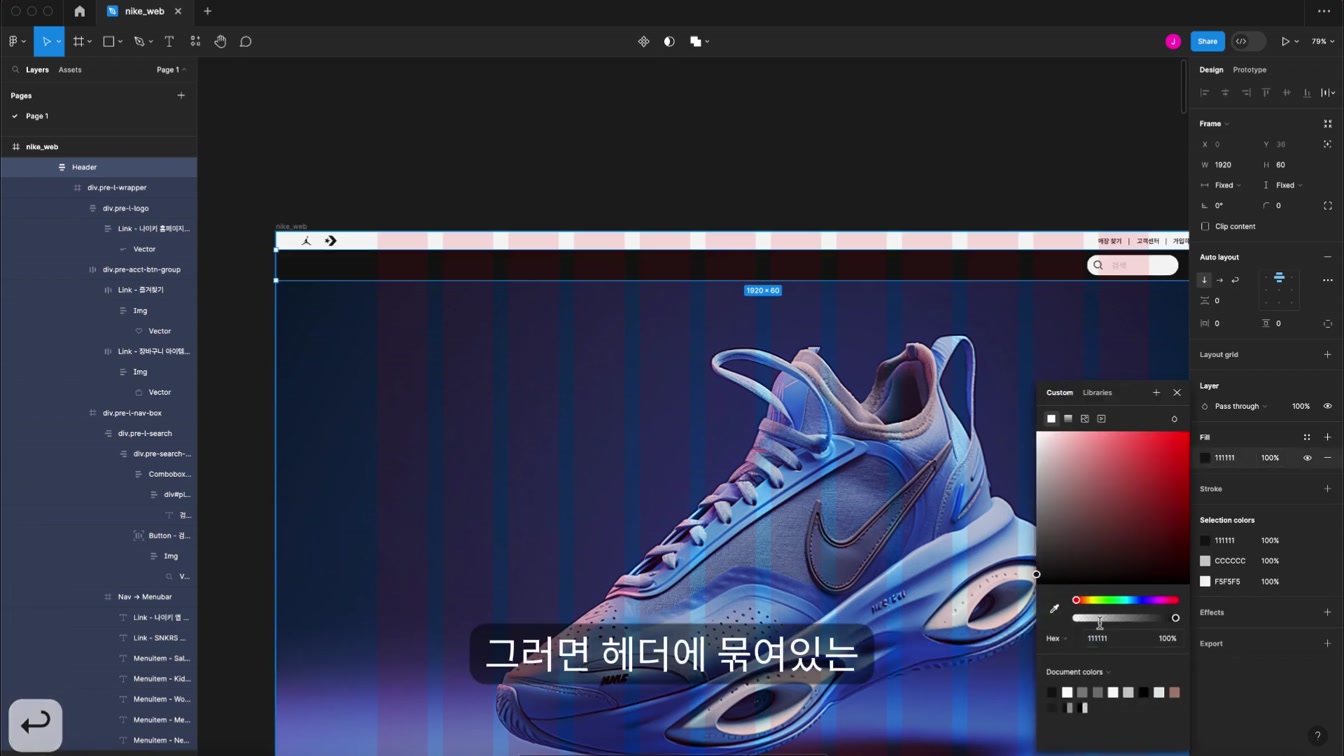Screen dimensions: 1344x756
Task: Toggle layer visibility eye in Layer section
Action: coord(1328,406)
